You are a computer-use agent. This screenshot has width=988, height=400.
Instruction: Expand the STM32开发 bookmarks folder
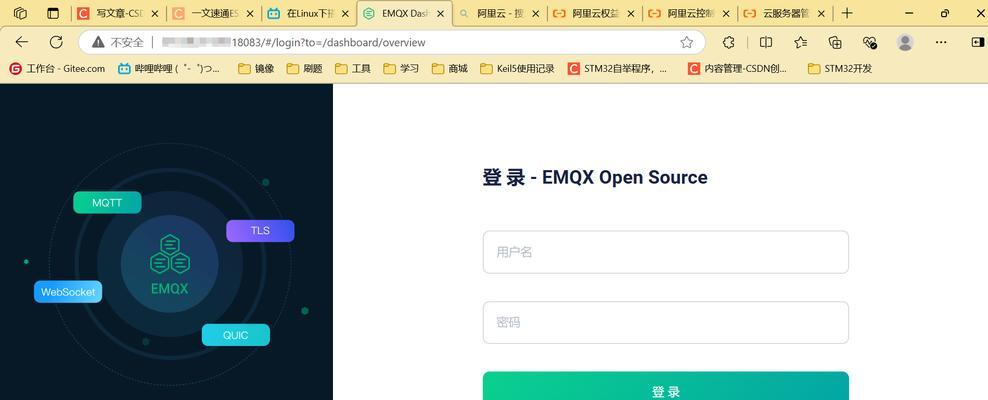(840, 69)
